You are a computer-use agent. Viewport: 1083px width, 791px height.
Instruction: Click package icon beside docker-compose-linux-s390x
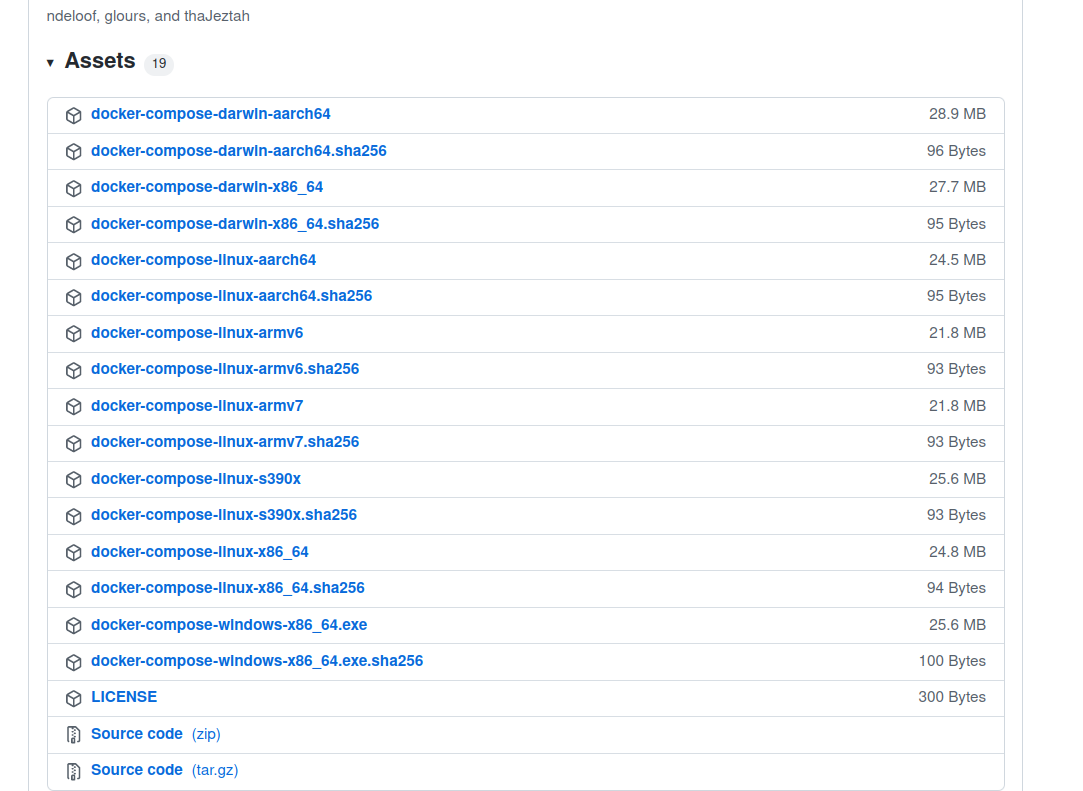74,480
